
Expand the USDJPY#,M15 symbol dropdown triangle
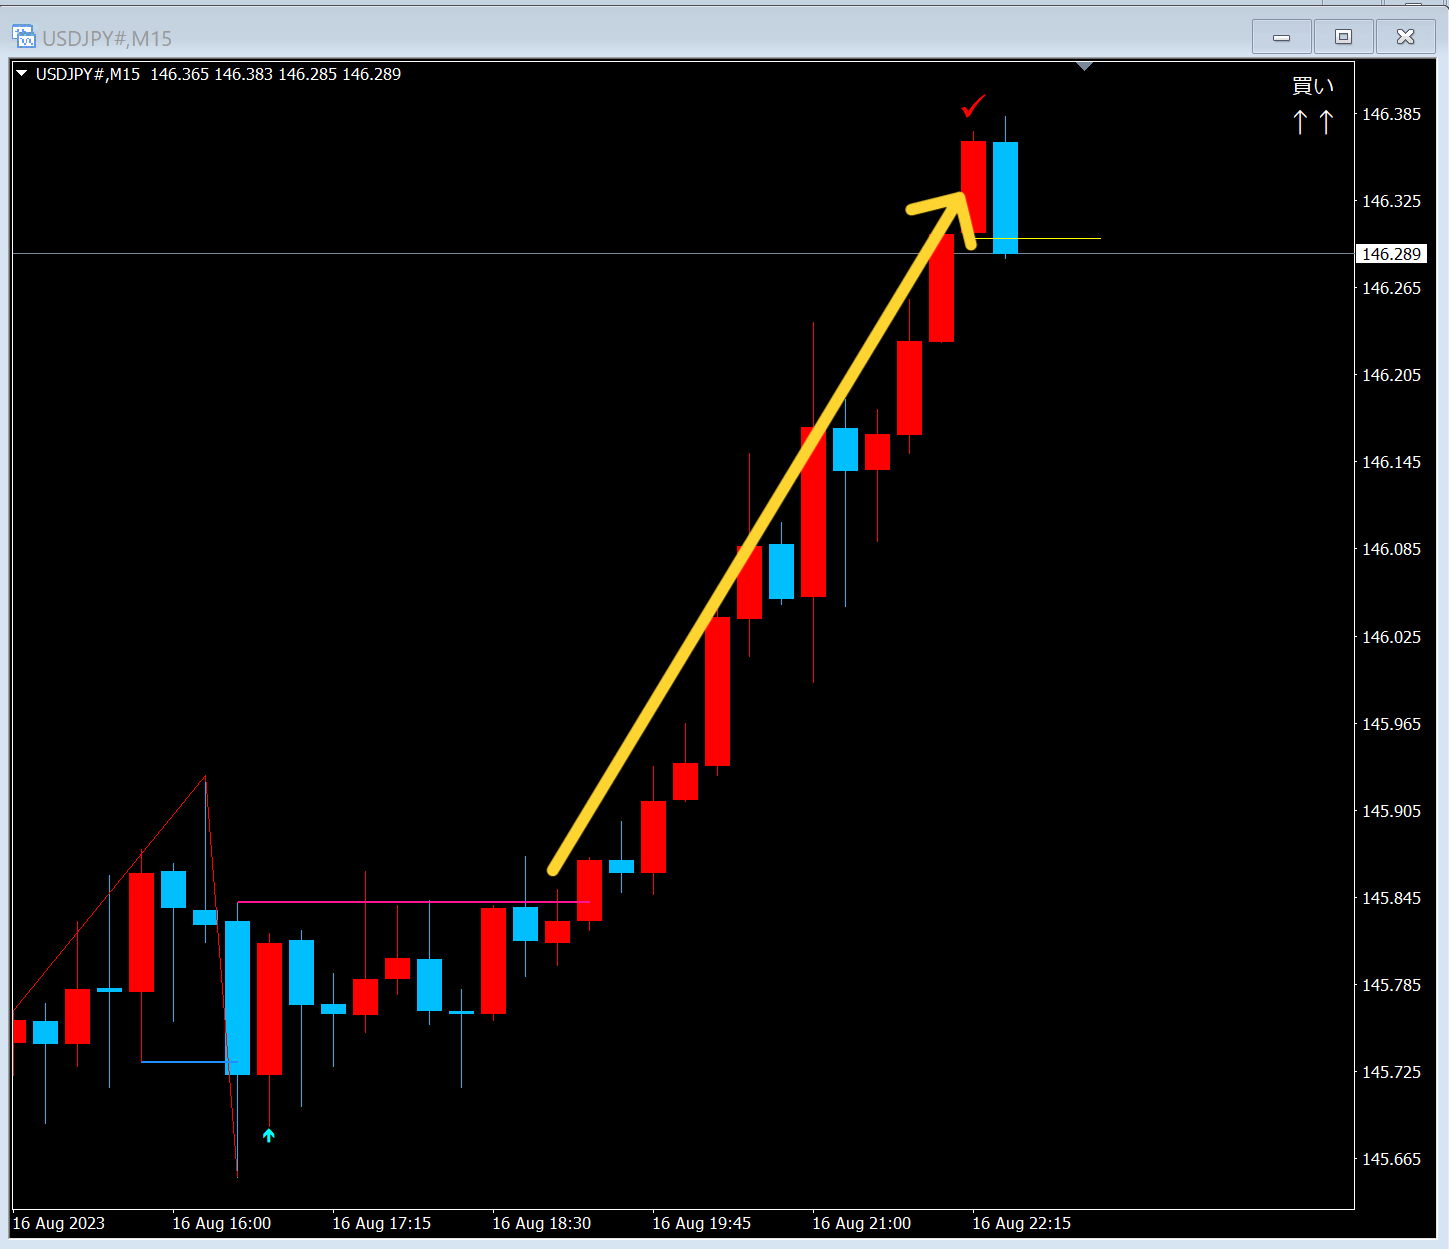[x=22, y=74]
